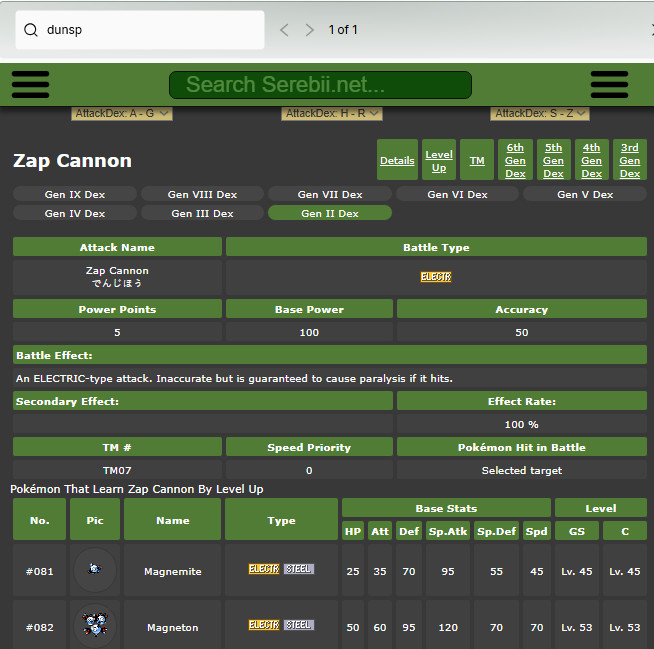This screenshot has width=654, height=649.
Task: Click the find-in-page text box containing dunsp
Action: 140,30
